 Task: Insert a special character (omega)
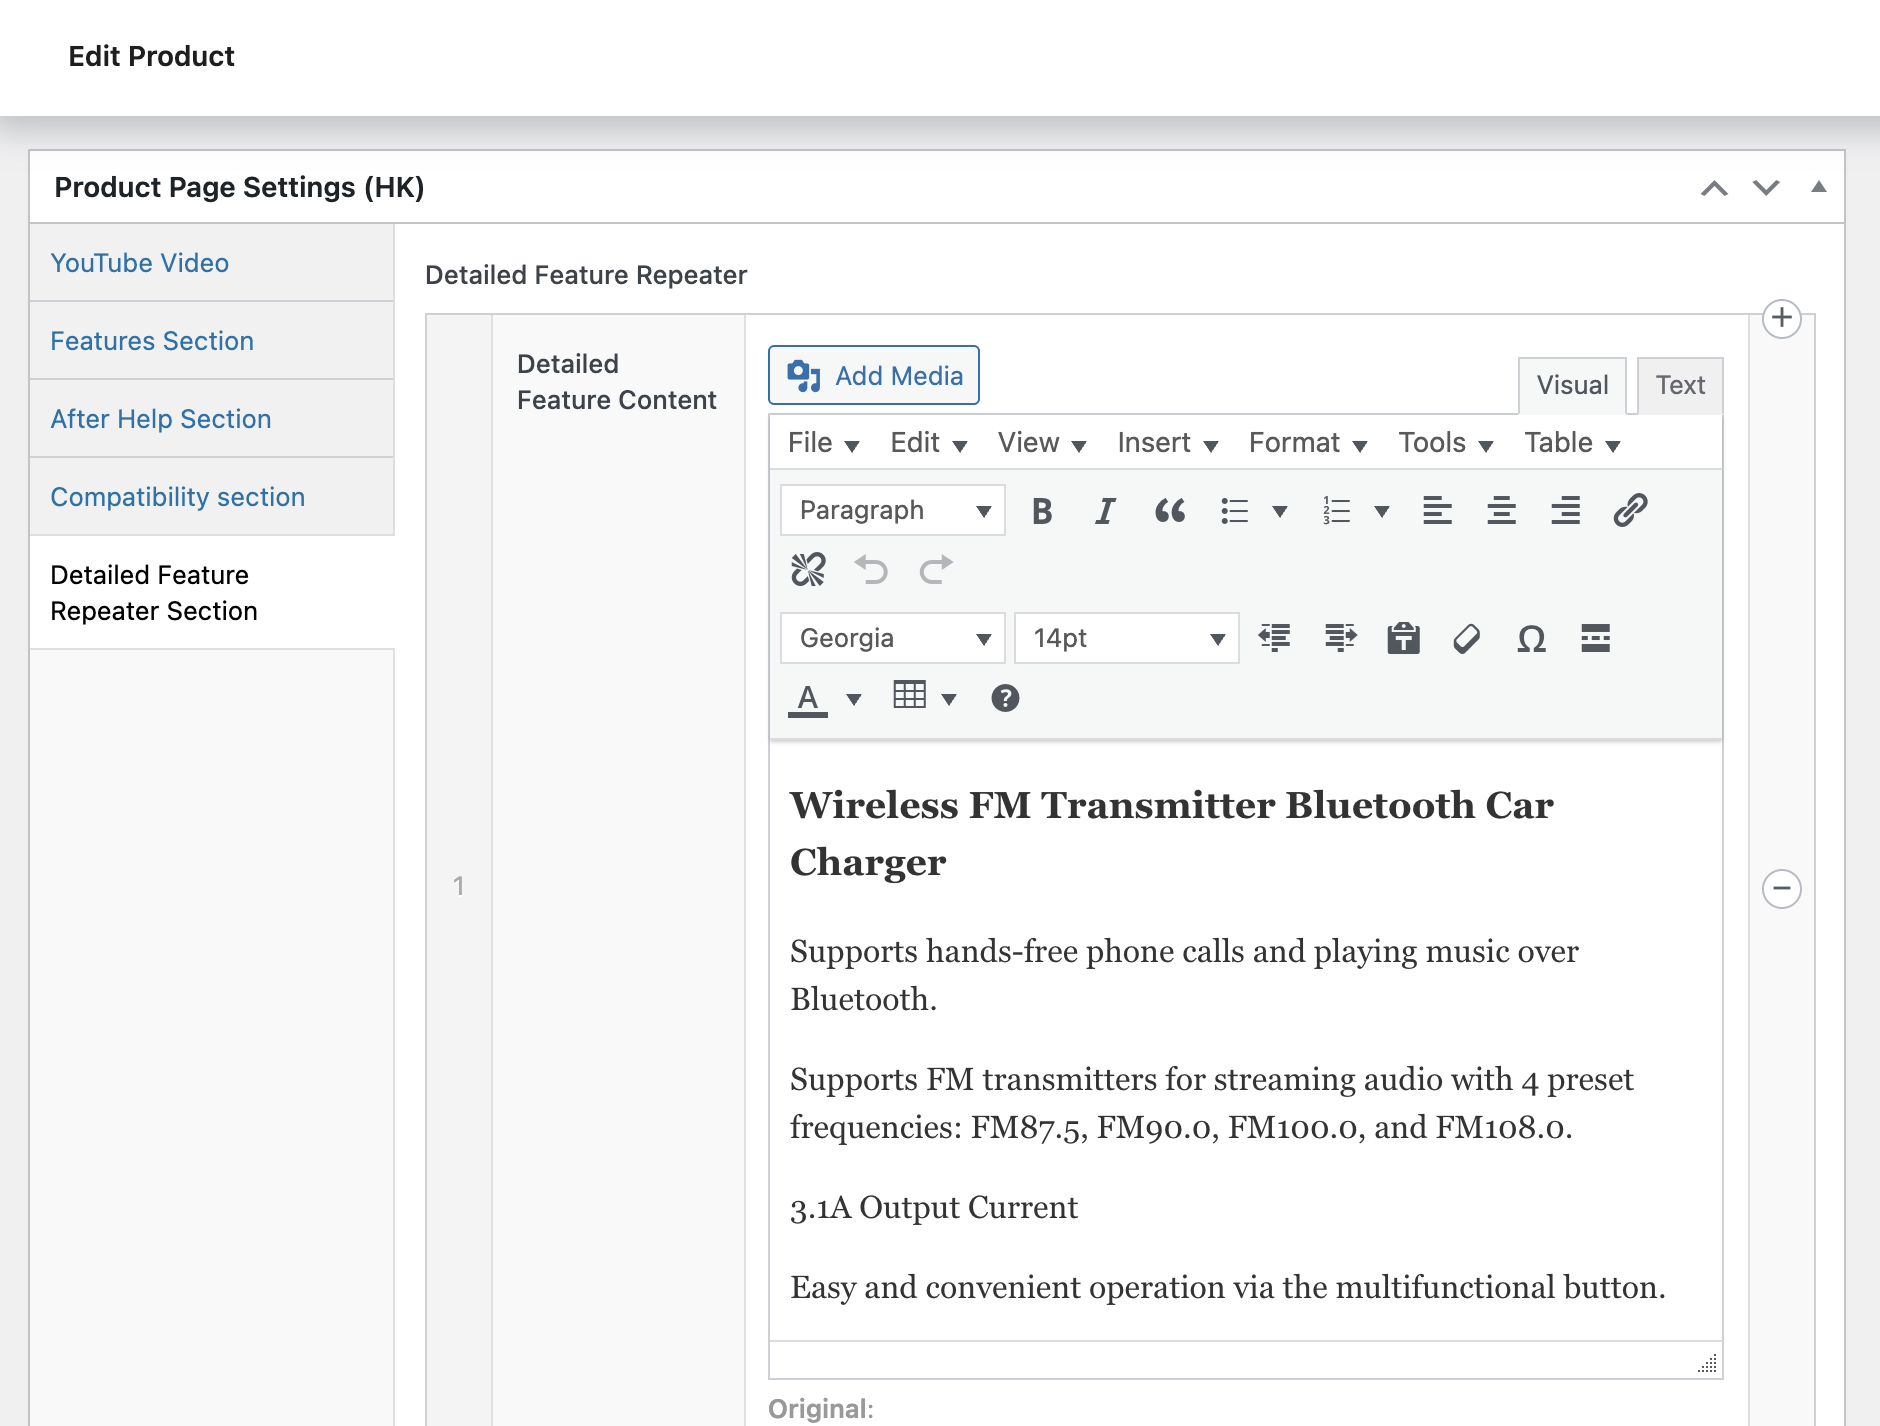click(1531, 638)
